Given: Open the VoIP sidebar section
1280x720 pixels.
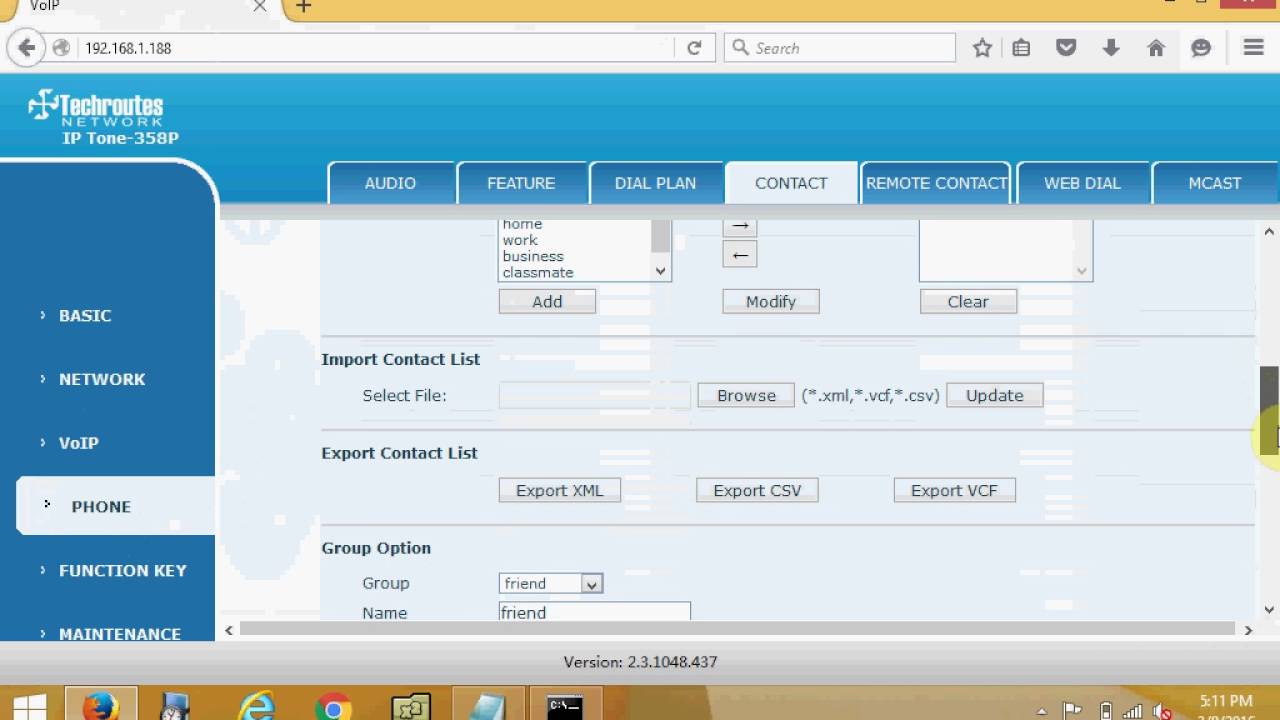Looking at the screenshot, I should [78, 443].
